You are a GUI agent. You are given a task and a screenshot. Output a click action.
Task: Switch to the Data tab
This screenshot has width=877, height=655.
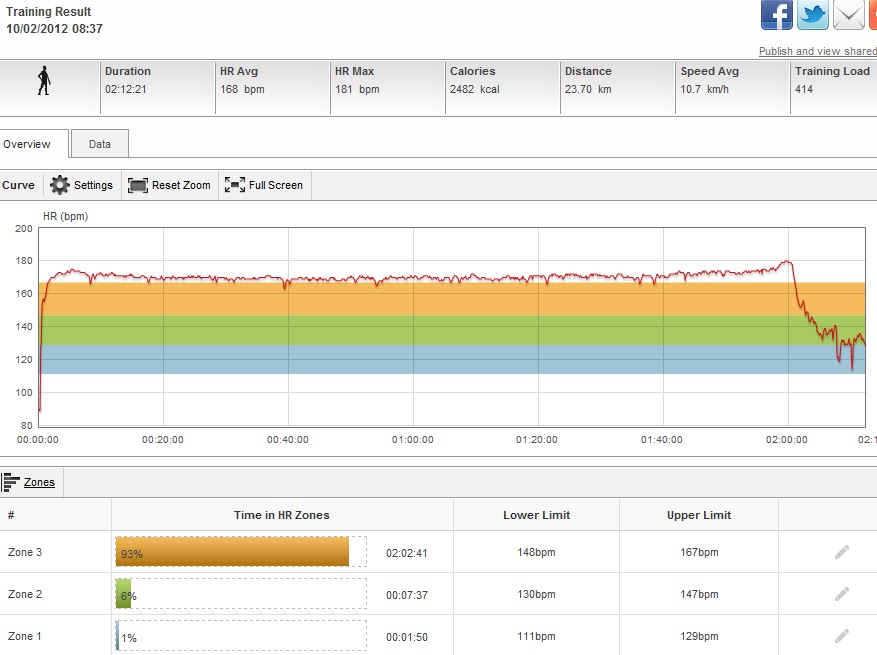(100, 144)
